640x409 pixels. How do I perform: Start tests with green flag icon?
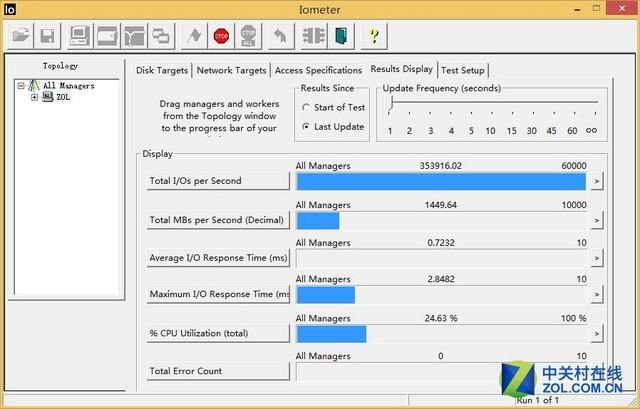(x=194, y=36)
